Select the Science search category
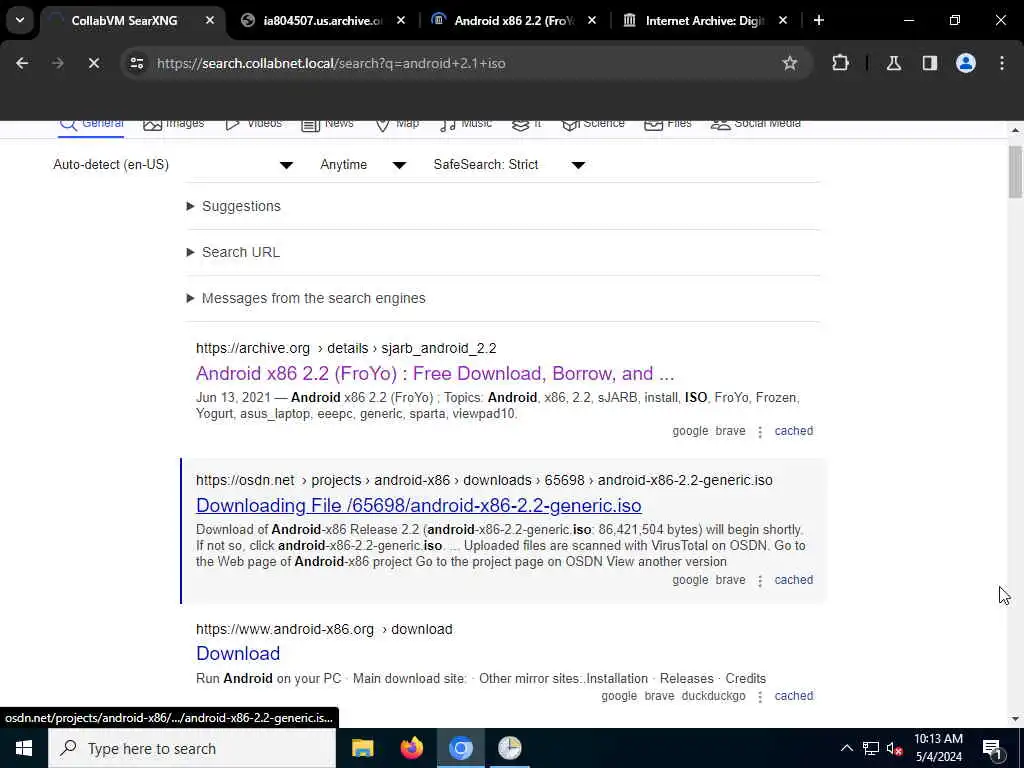Screen dimensions: 1024x768 [x=593, y=124]
